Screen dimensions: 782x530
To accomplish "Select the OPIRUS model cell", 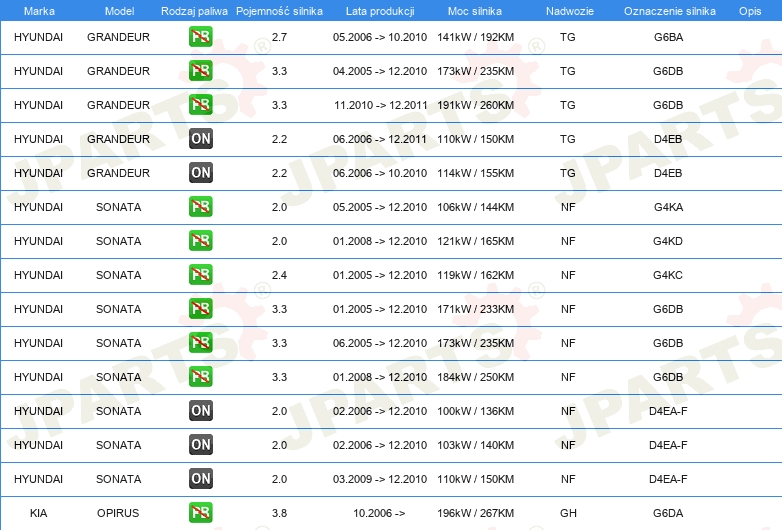I will pyautogui.click(x=118, y=513).
